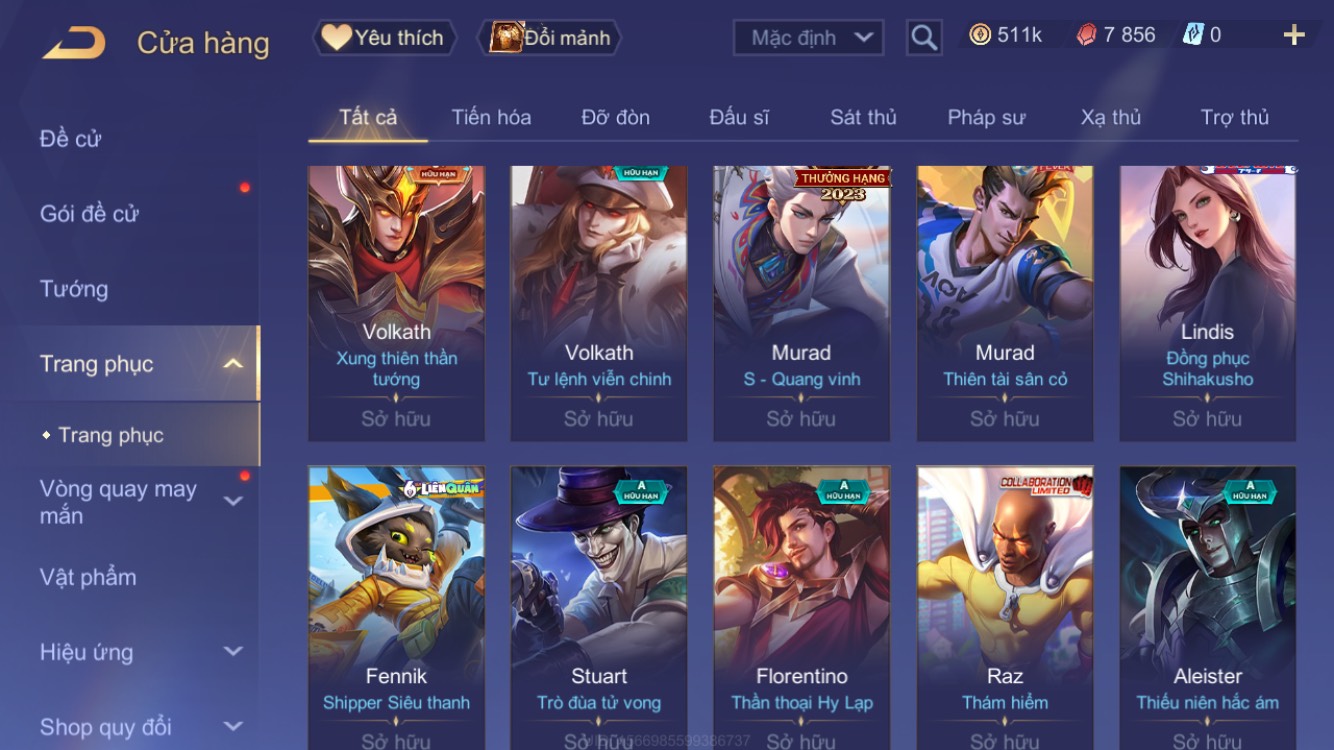Image resolution: width=1334 pixels, height=750 pixels.
Task: Tap the blue voucher currency icon
Action: coord(1193,35)
